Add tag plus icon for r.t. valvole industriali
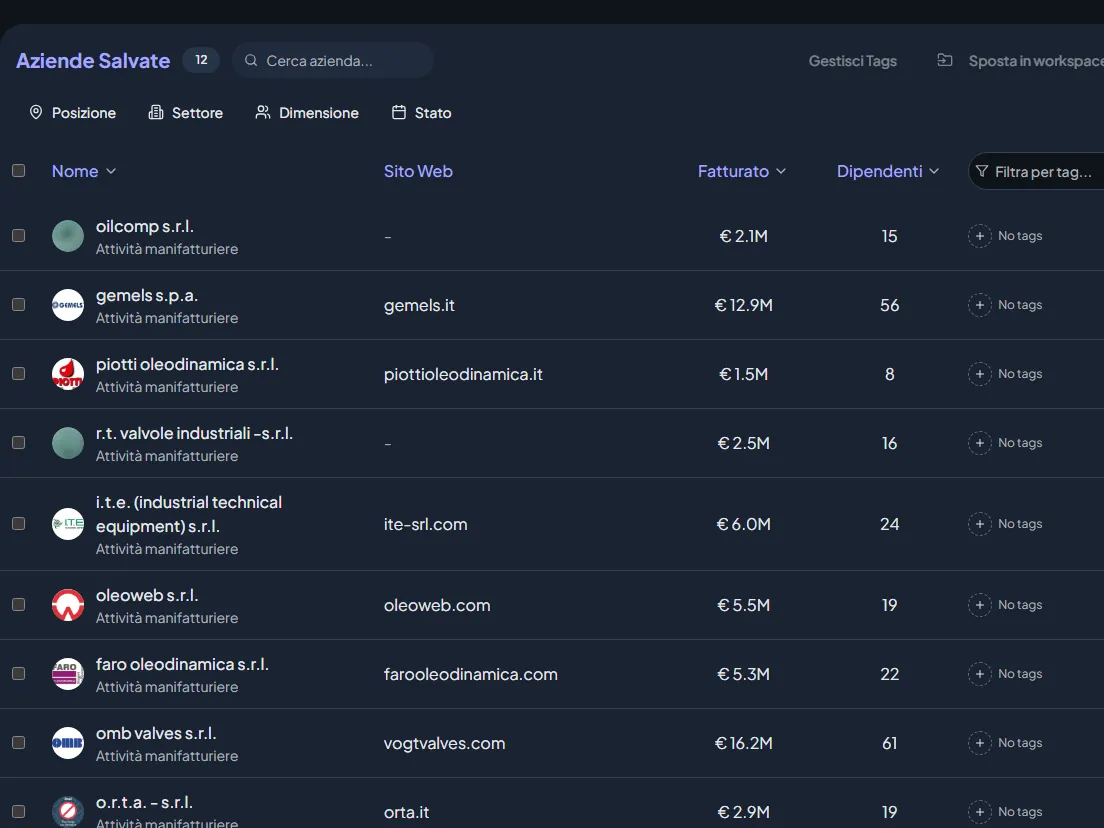 click(x=979, y=443)
